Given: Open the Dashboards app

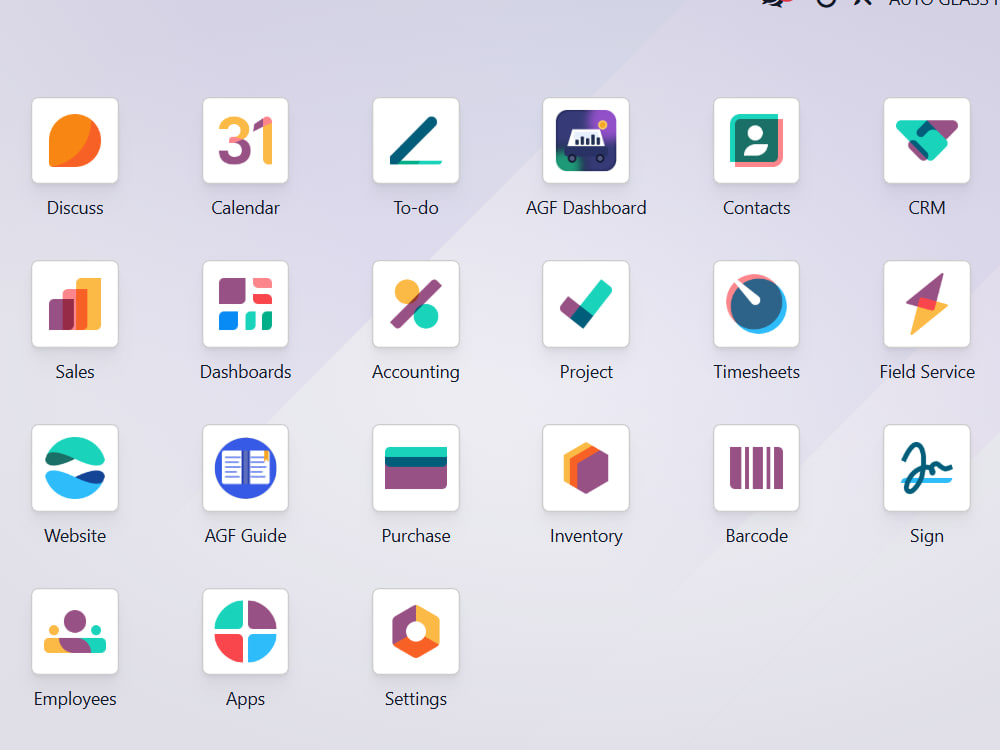Looking at the screenshot, I should click(246, 304).
